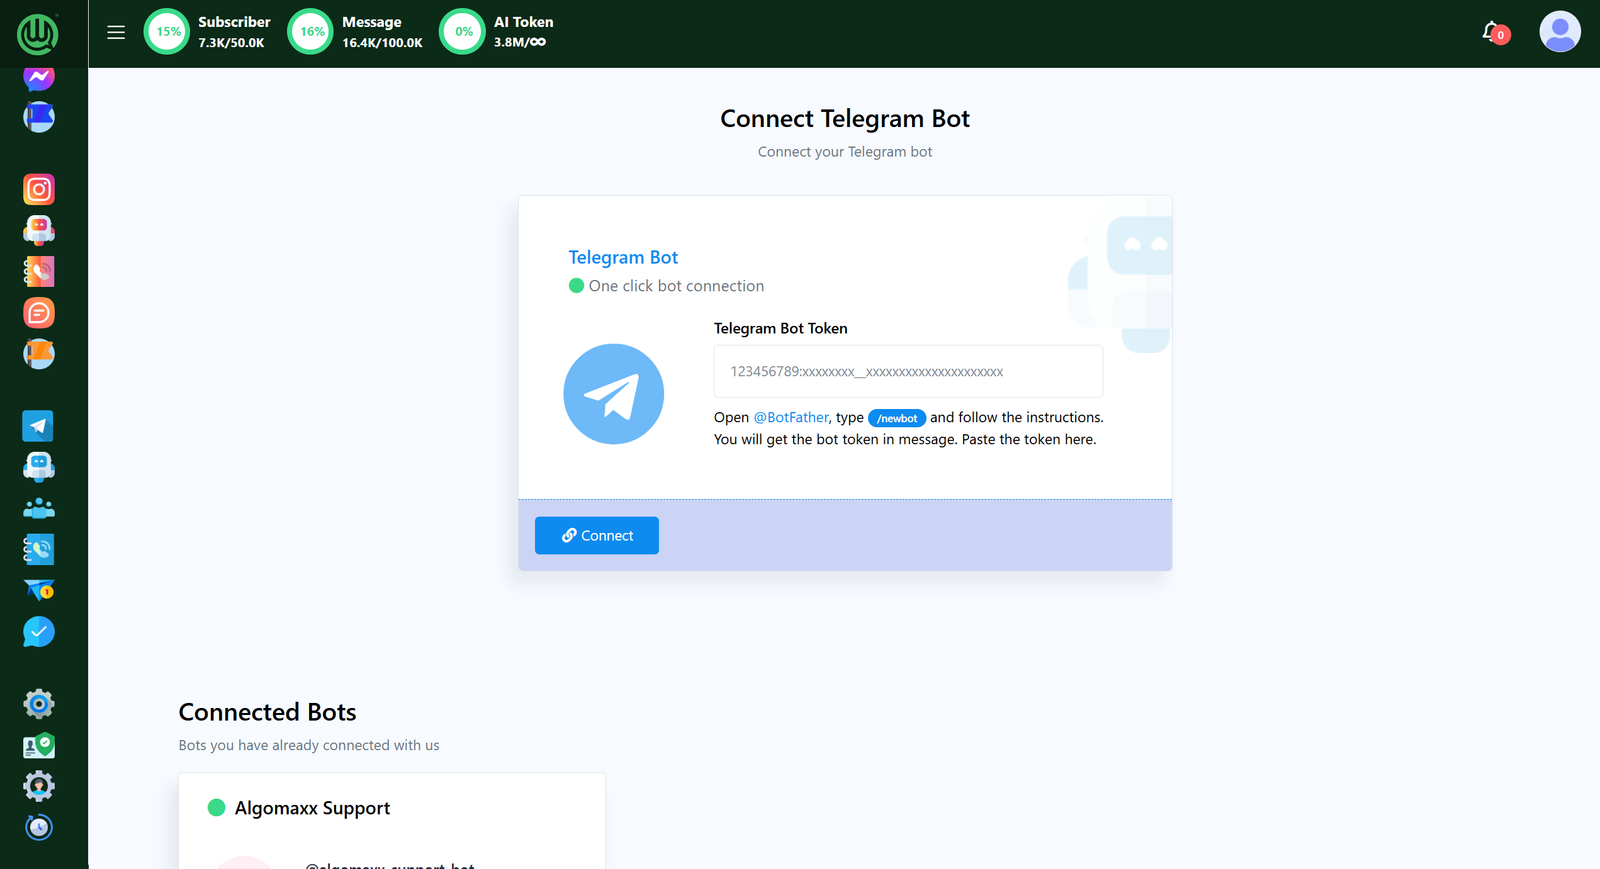This screenshot has height=869, width=1600.
Task: Open the blue-centered gear settings icon
Action: [39, 704]
